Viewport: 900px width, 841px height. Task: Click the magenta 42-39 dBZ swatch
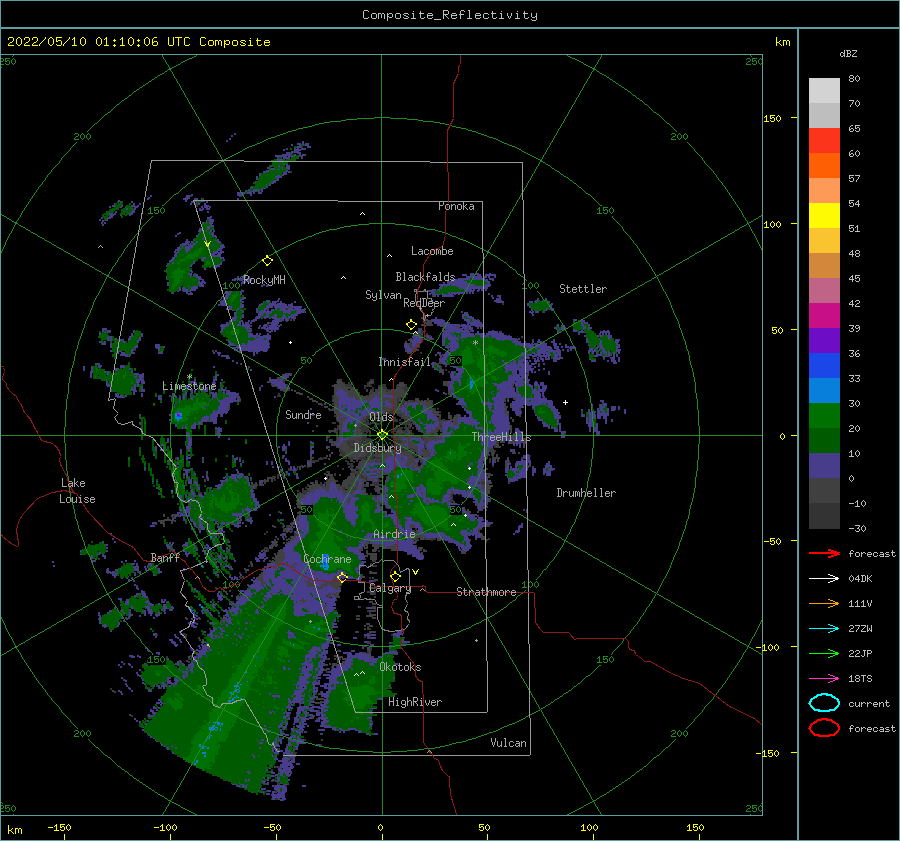click(824, 315)
